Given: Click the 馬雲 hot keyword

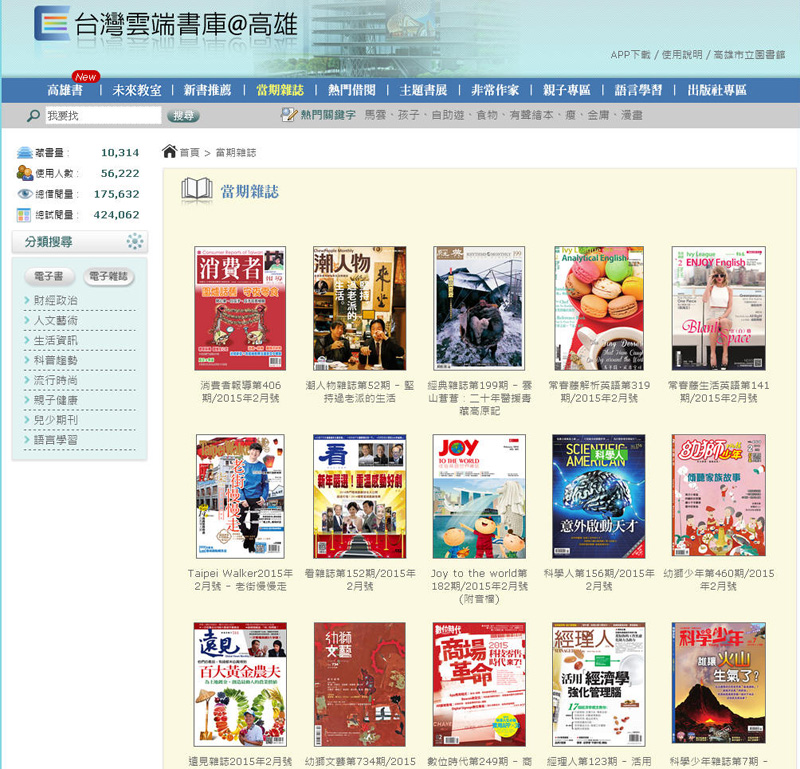Looking at the screenshot, I should click(375, 115).
